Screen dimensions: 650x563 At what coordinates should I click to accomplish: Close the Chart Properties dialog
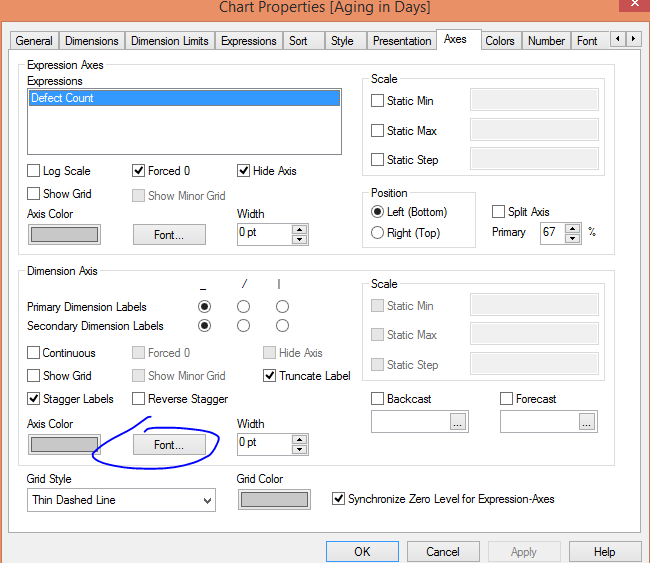(634, 4)
